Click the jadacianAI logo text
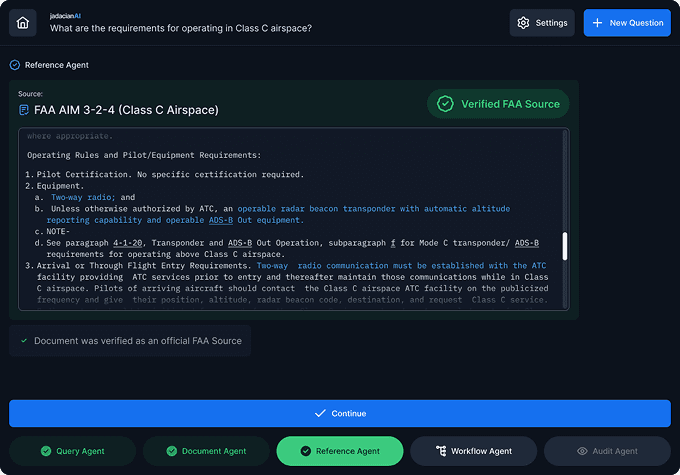Image resolution: width=680 pixels, height=475 pixels. click(65, 16)
